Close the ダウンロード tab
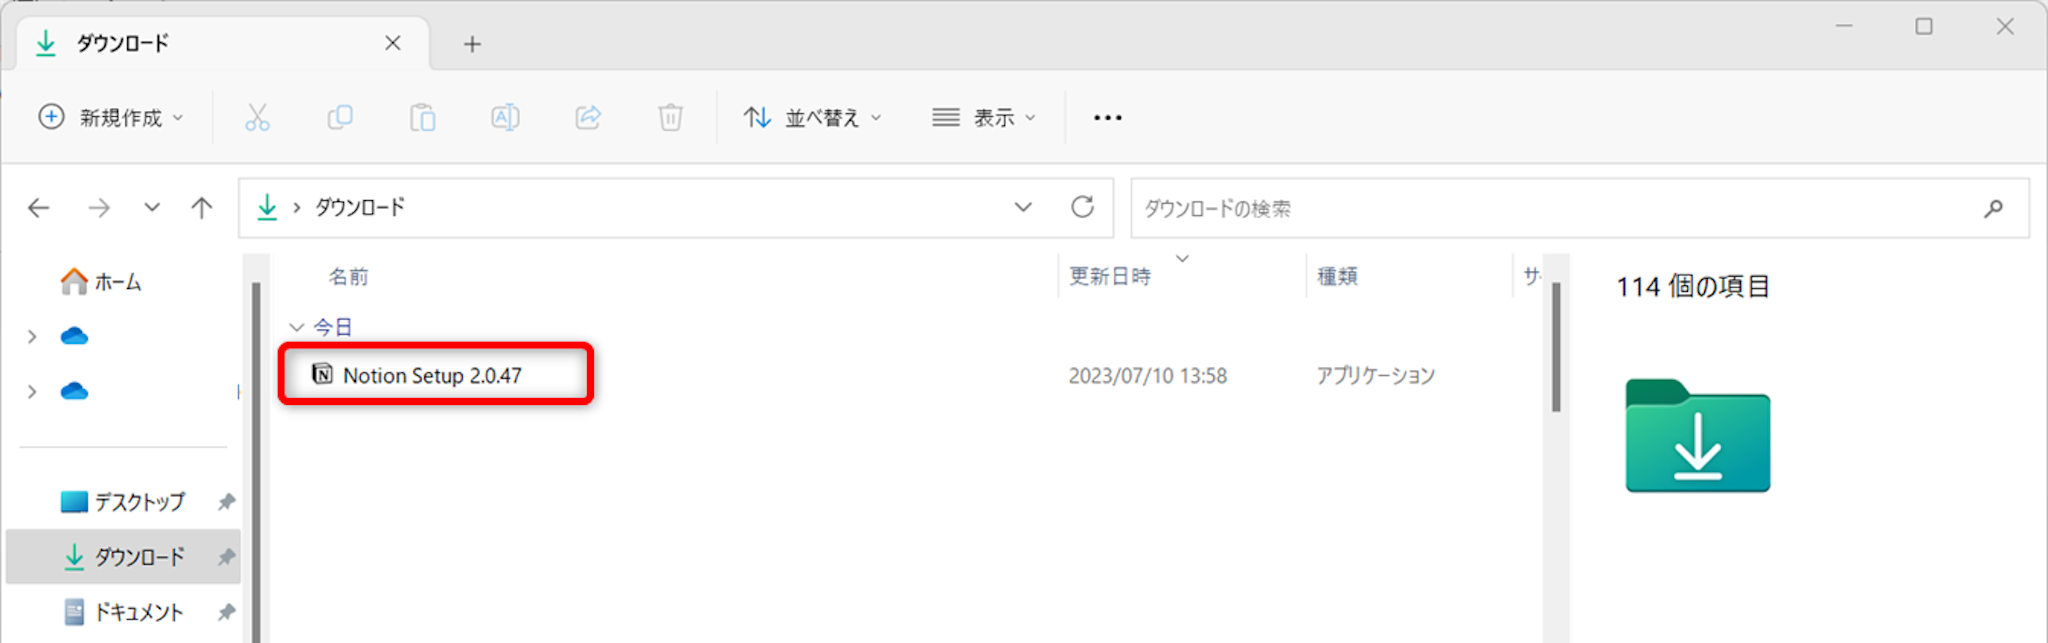Image resolution: width=2048 pixels, height=643 pixels. [x=393, y=43]
